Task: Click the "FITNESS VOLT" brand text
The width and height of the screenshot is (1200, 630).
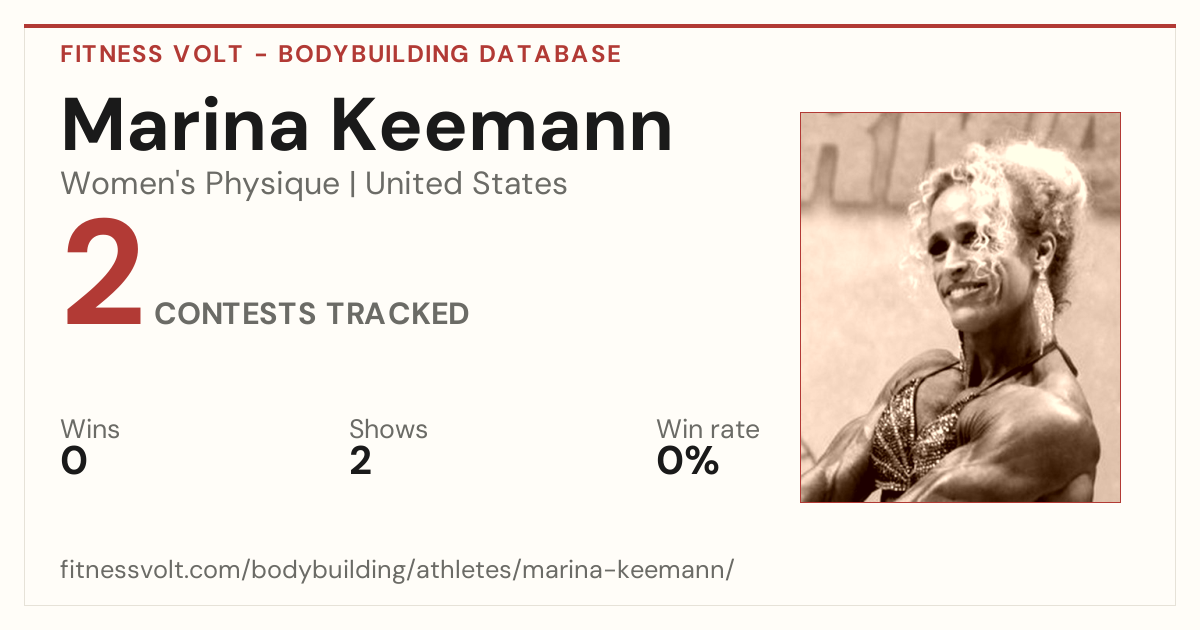Action: click(152, 54)
